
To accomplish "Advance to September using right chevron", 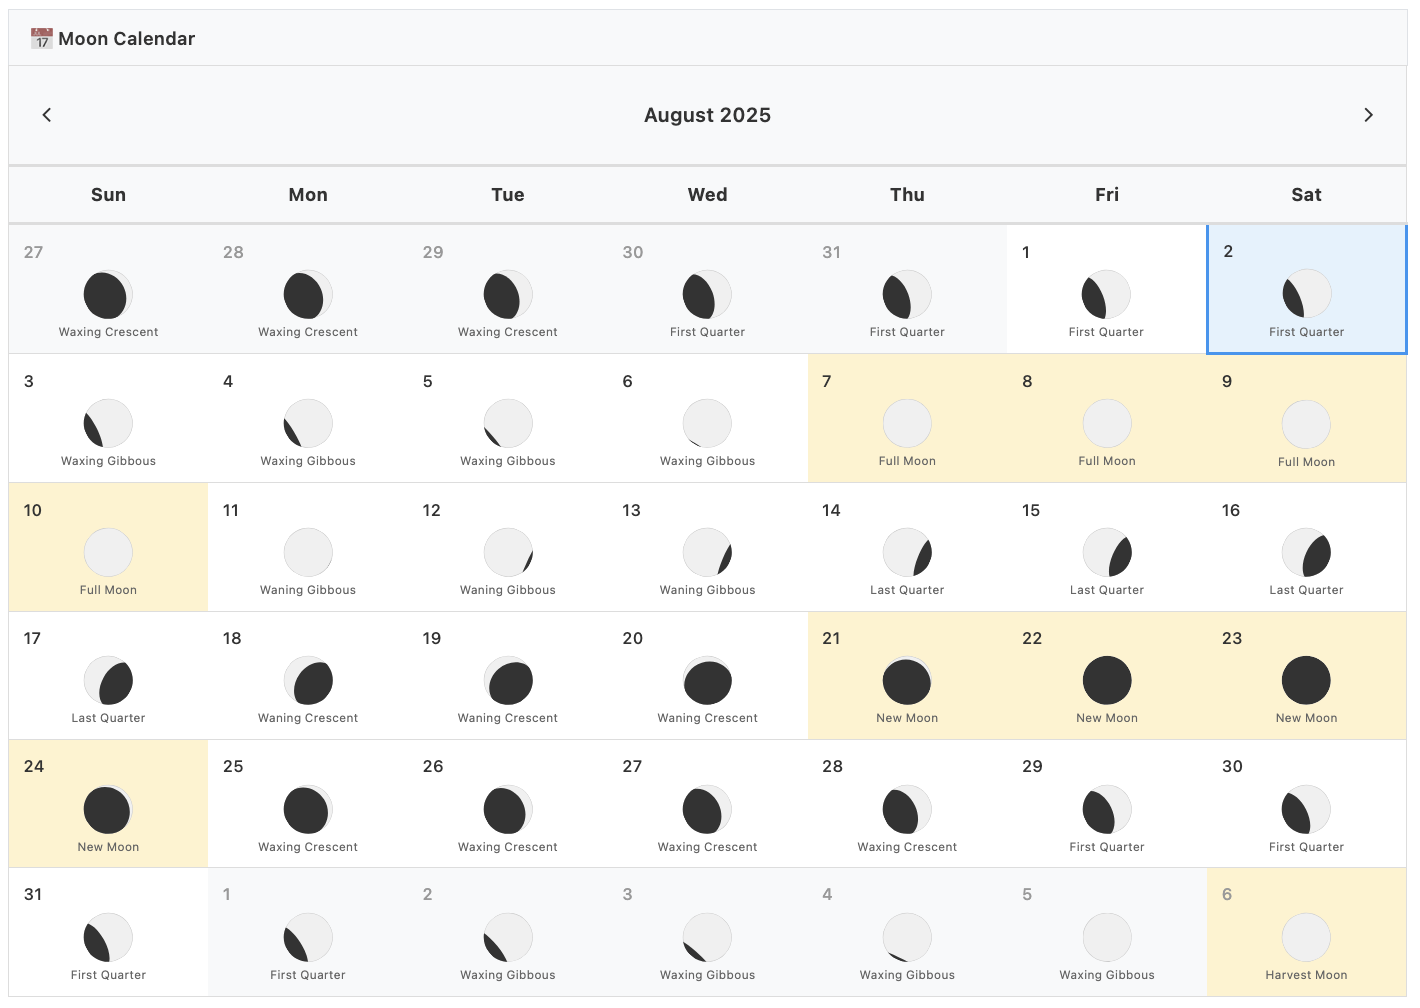I will pyautogui.click(x=1369, y=114).
